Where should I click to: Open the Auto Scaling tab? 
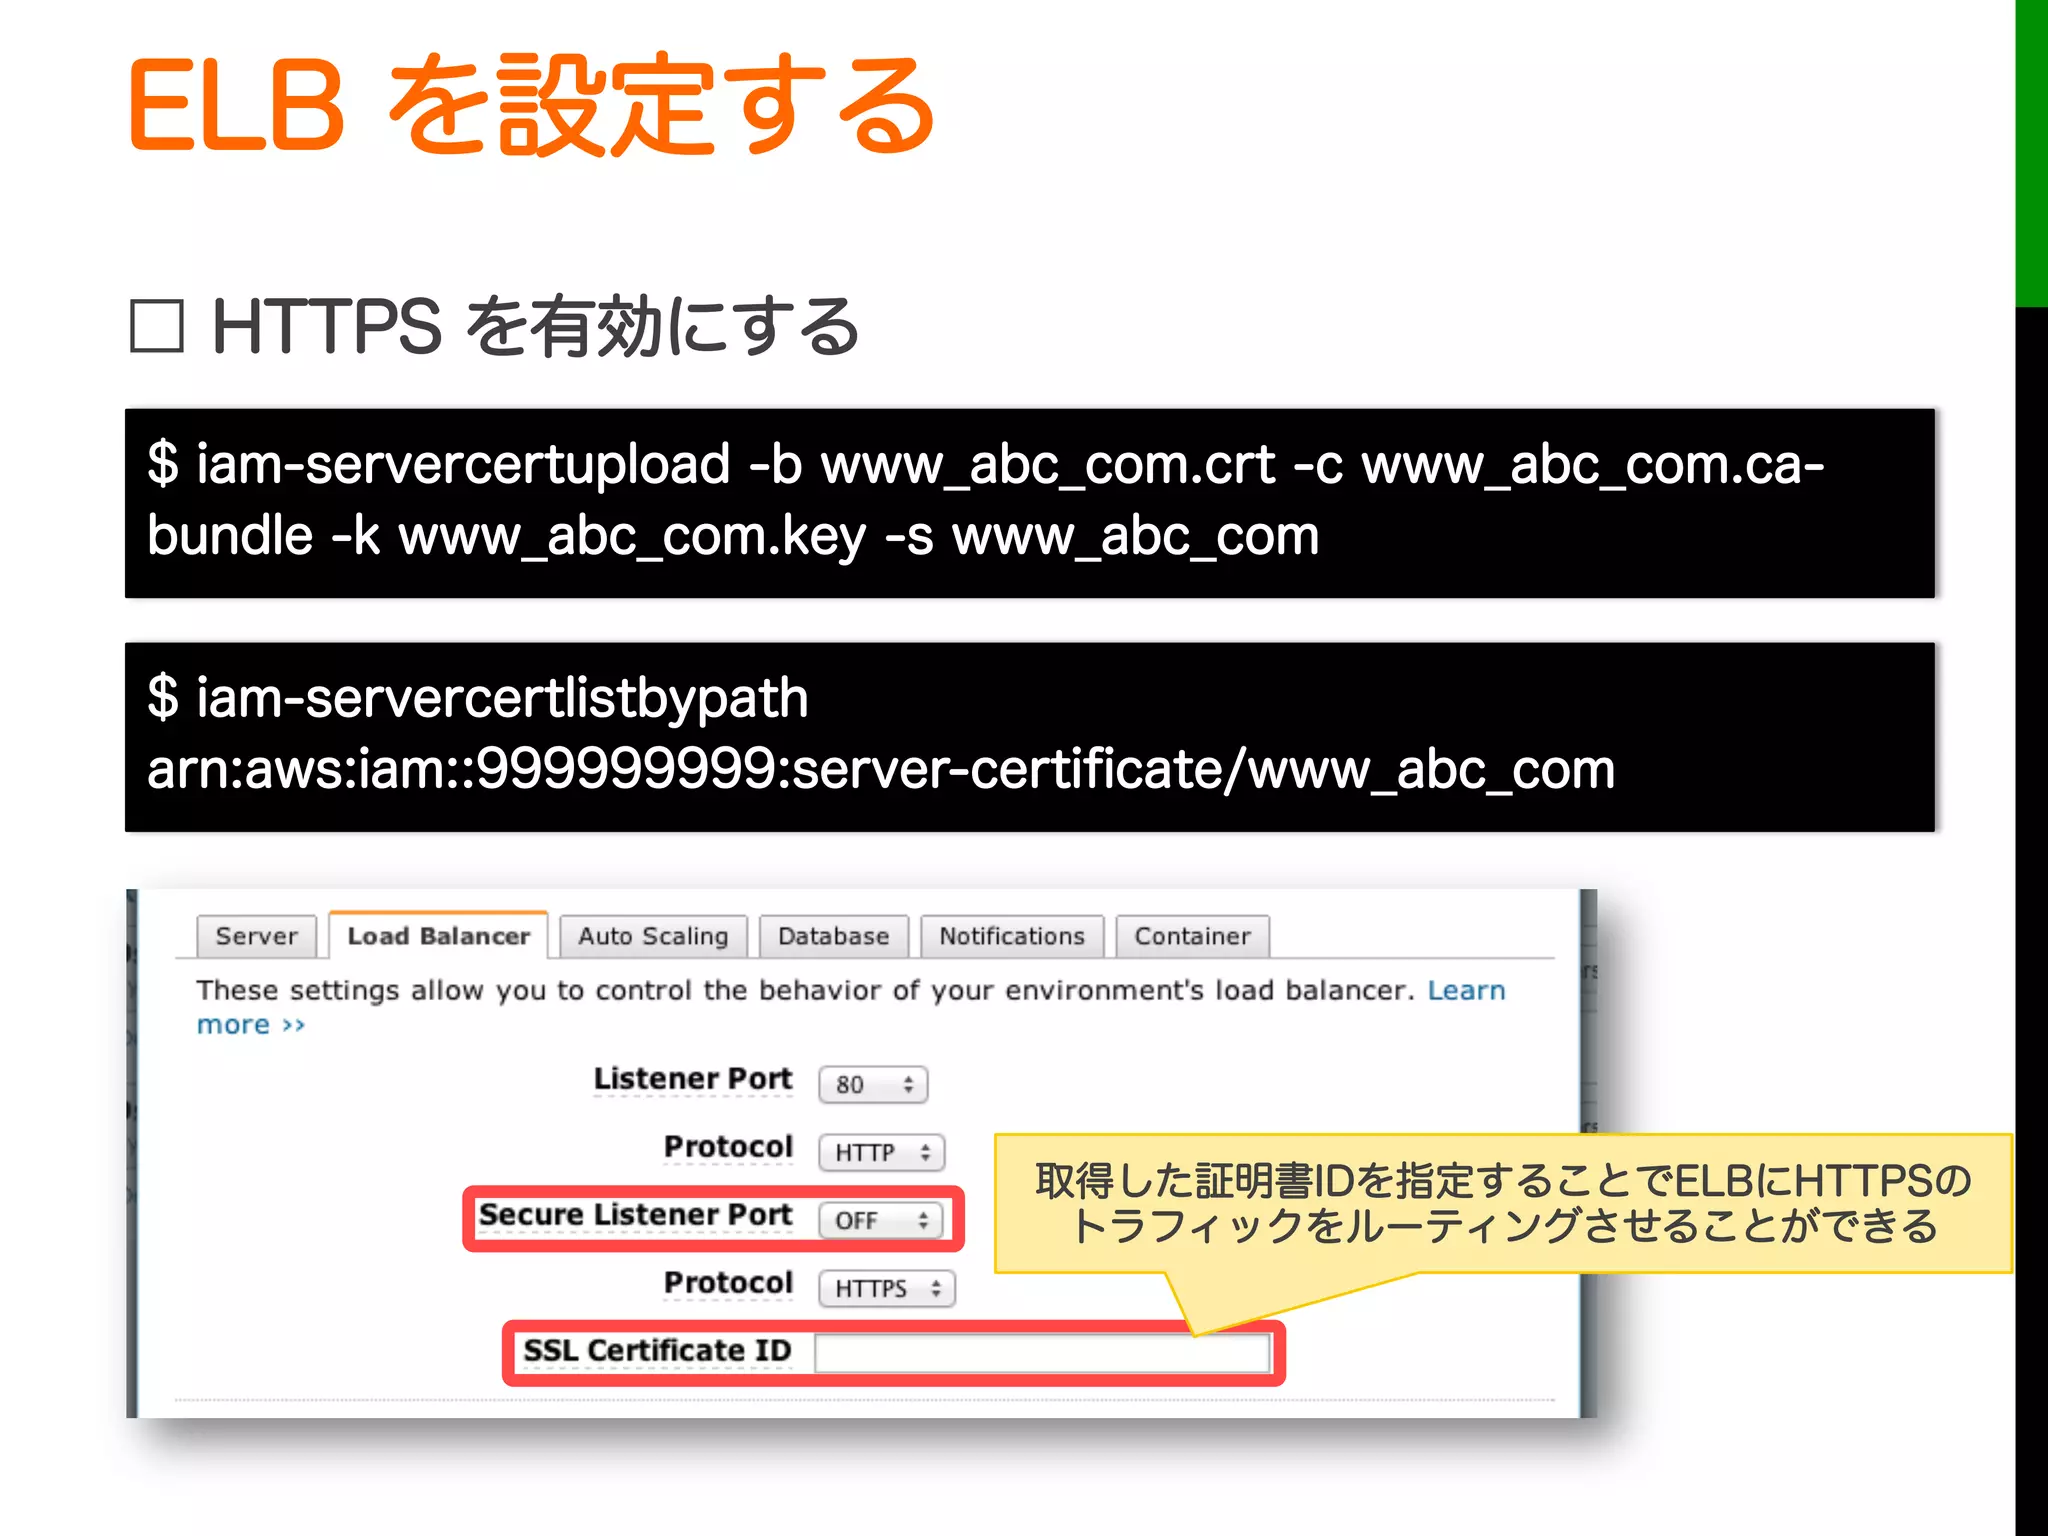coord(653,936)
